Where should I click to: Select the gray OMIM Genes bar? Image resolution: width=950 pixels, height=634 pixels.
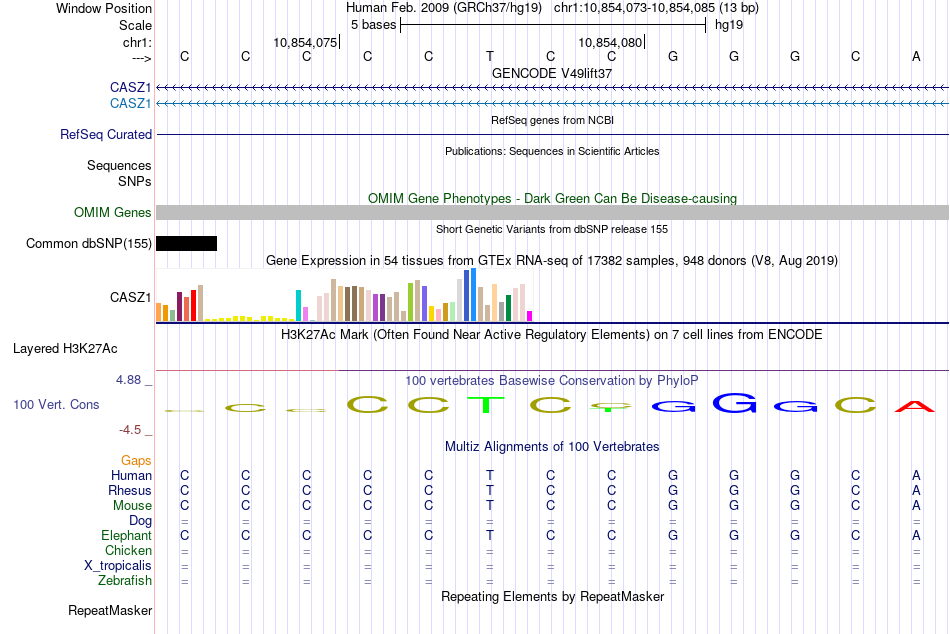click(553, 212)
